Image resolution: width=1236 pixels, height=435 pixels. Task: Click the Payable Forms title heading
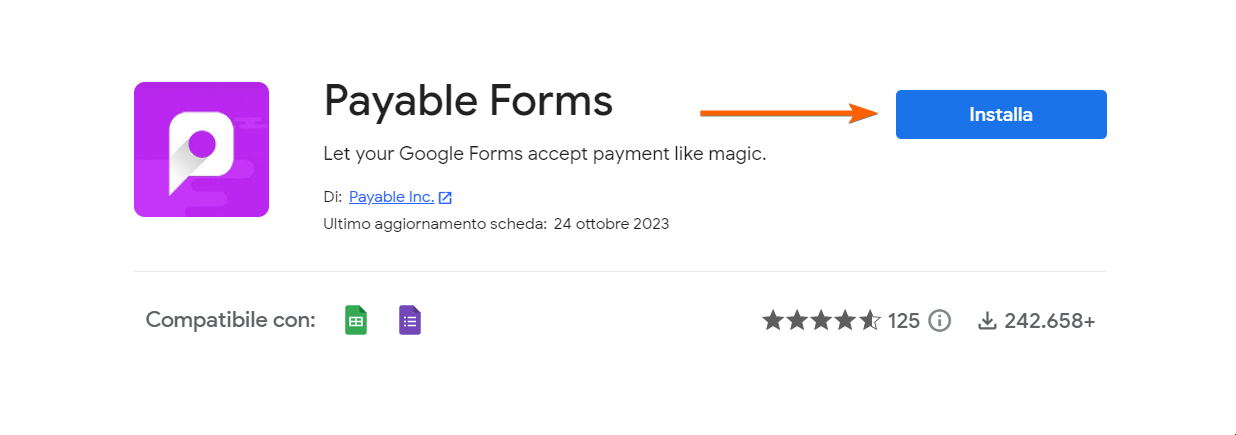[x=468, y=101]
